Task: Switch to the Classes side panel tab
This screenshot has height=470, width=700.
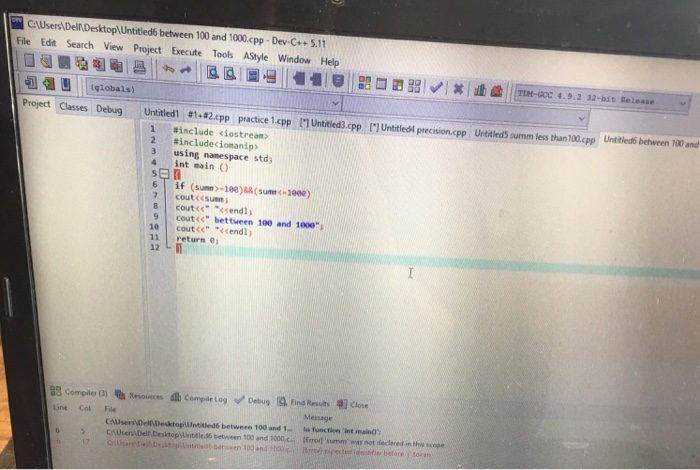Action: click(x=73, y=107)
